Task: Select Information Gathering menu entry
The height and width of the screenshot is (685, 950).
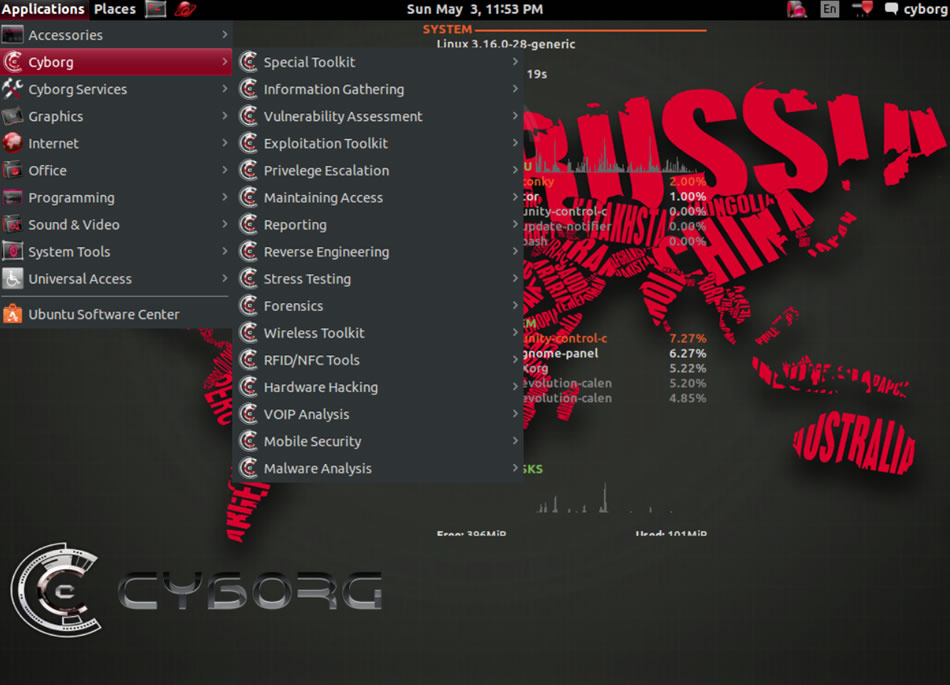Action: (x=333, y=89)
